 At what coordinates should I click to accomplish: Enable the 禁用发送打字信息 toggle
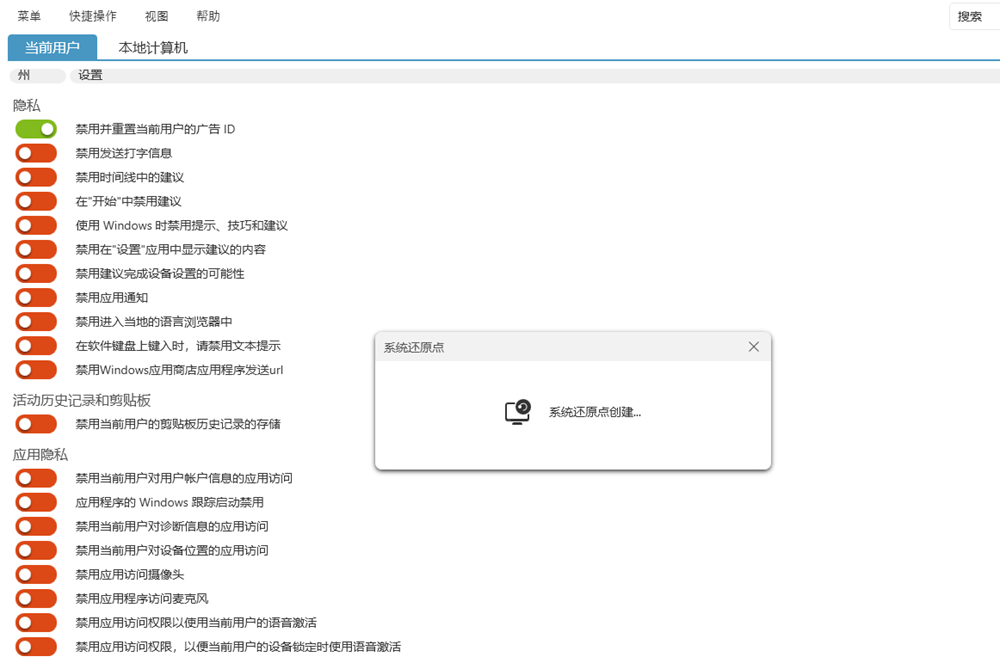click(x=36, y=153)
